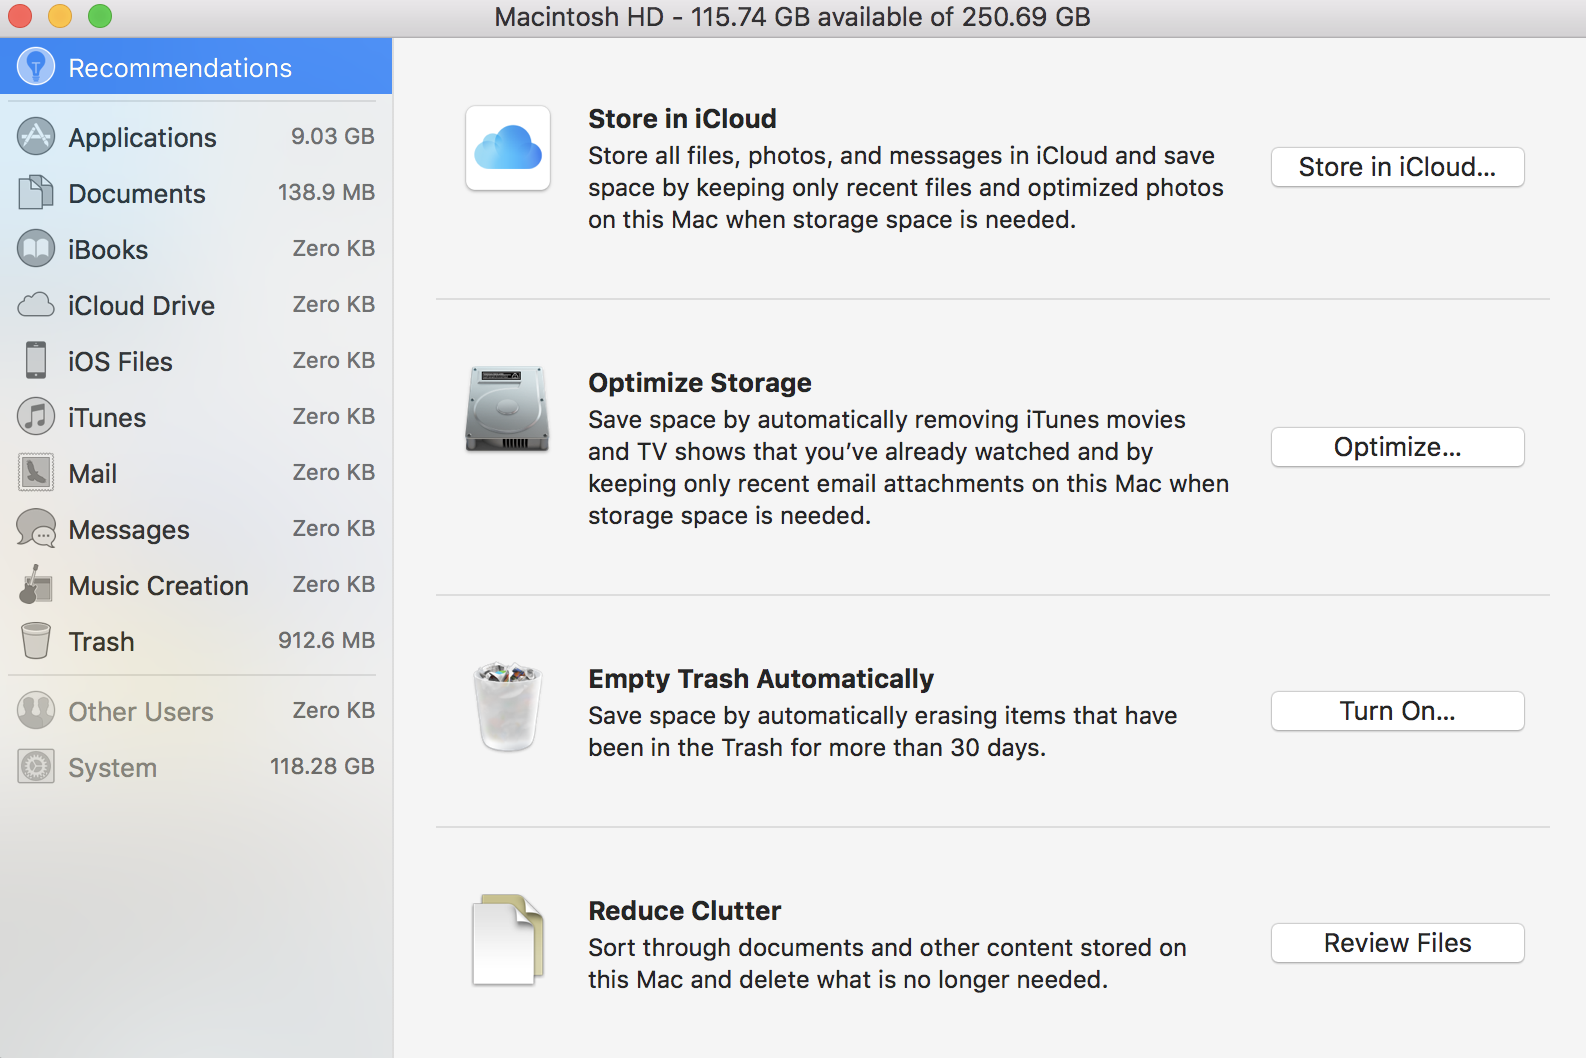Screen dimensions: 1586x1058
Task: Click the Applications sidebar icon
Action: (36, 137)
